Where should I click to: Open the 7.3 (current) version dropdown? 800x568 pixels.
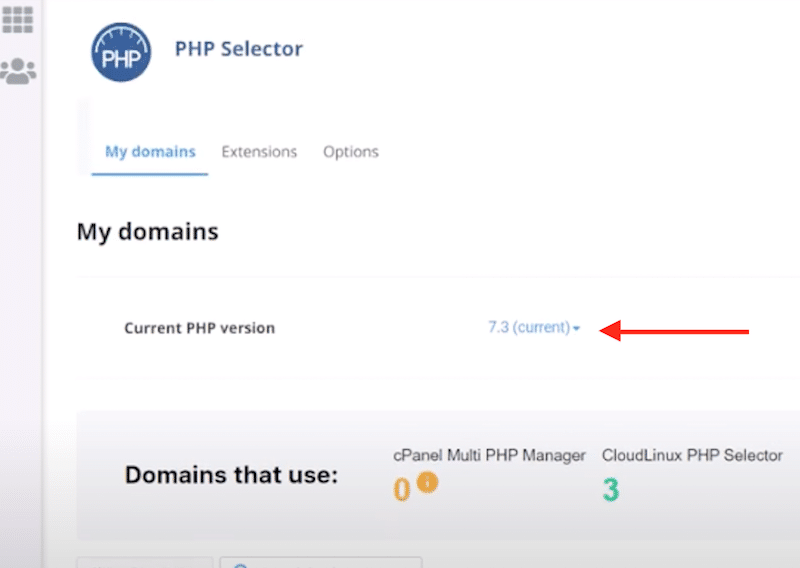[x=533, y=328]
